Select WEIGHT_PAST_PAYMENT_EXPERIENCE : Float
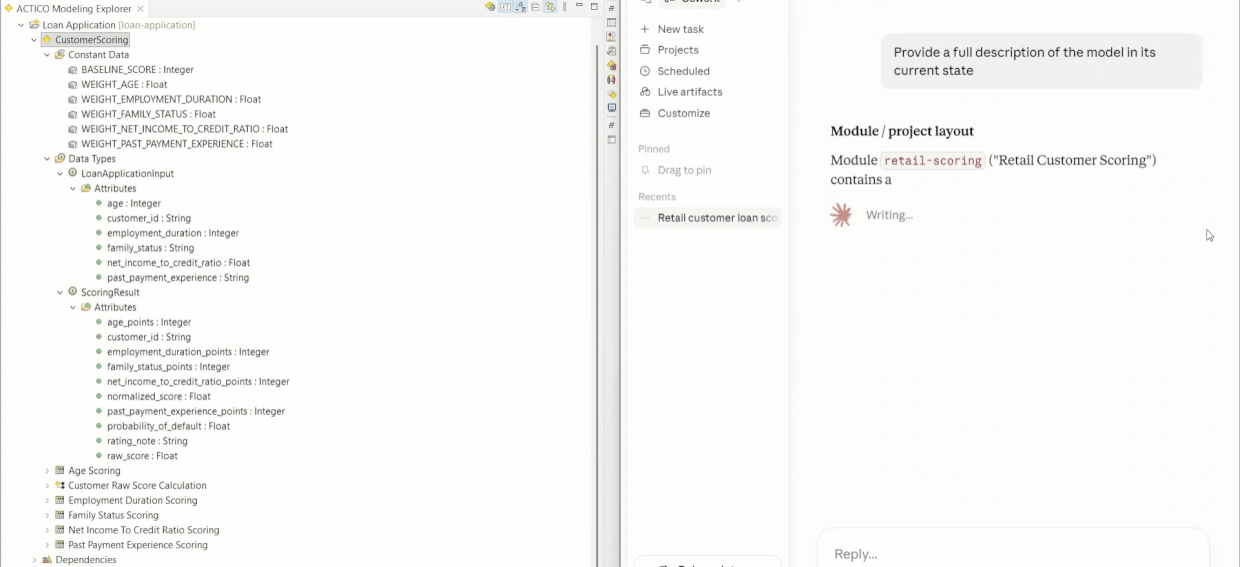The width and height of the screenshot is (1240, 567). click(x=177, y=144)
